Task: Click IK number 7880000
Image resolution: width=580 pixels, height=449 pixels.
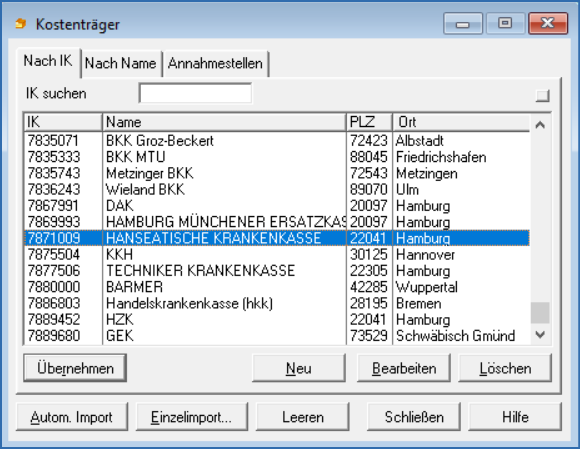Action: tap(53, 287)
